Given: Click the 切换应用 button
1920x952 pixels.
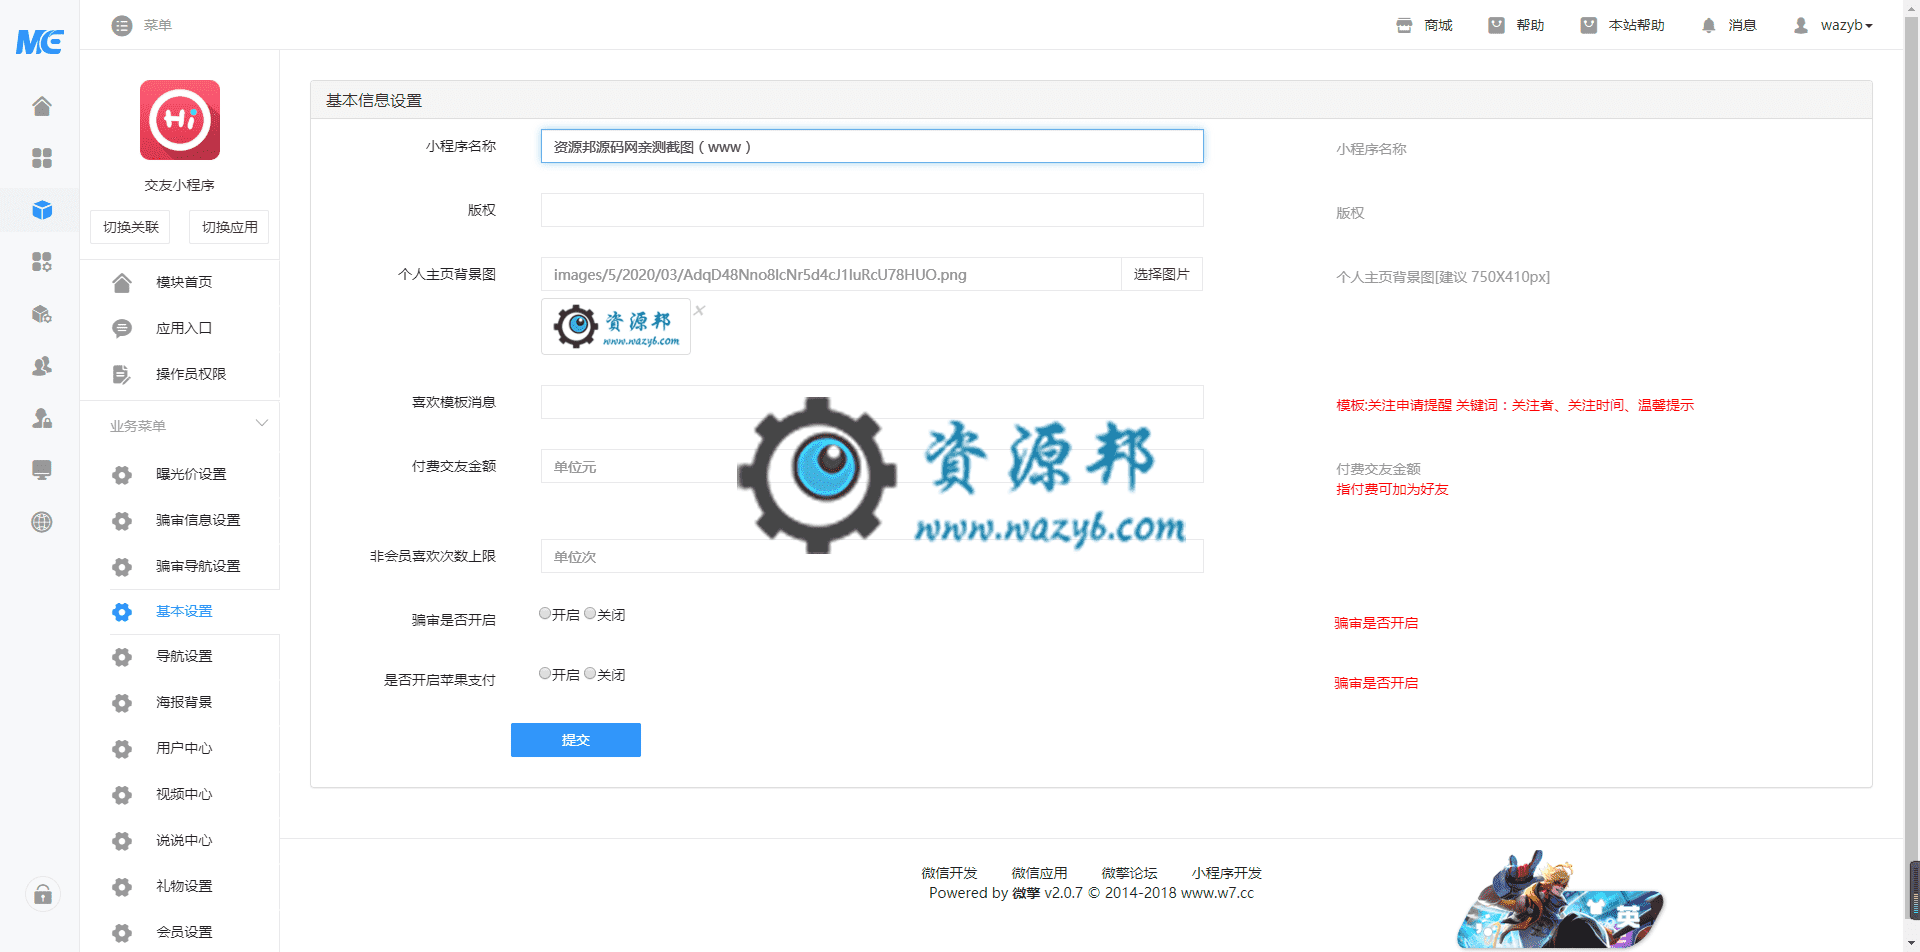Looking at the screenshot, I should 229,227.
